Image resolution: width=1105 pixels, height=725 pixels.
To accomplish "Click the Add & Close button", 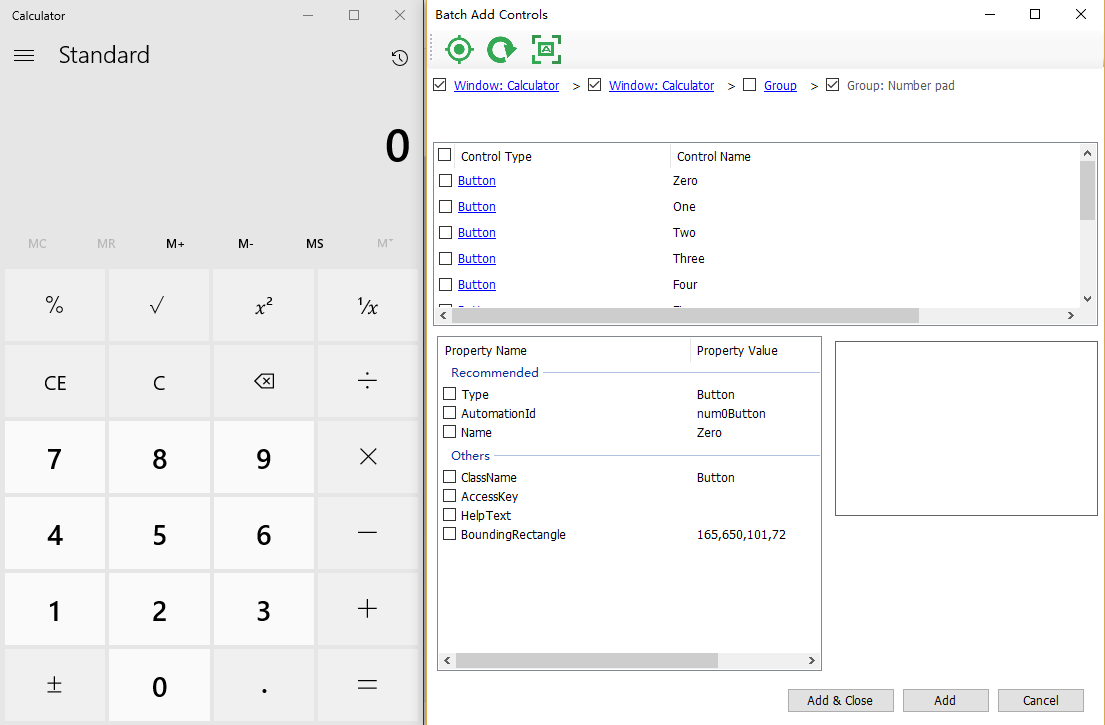I will pos(840,700).
